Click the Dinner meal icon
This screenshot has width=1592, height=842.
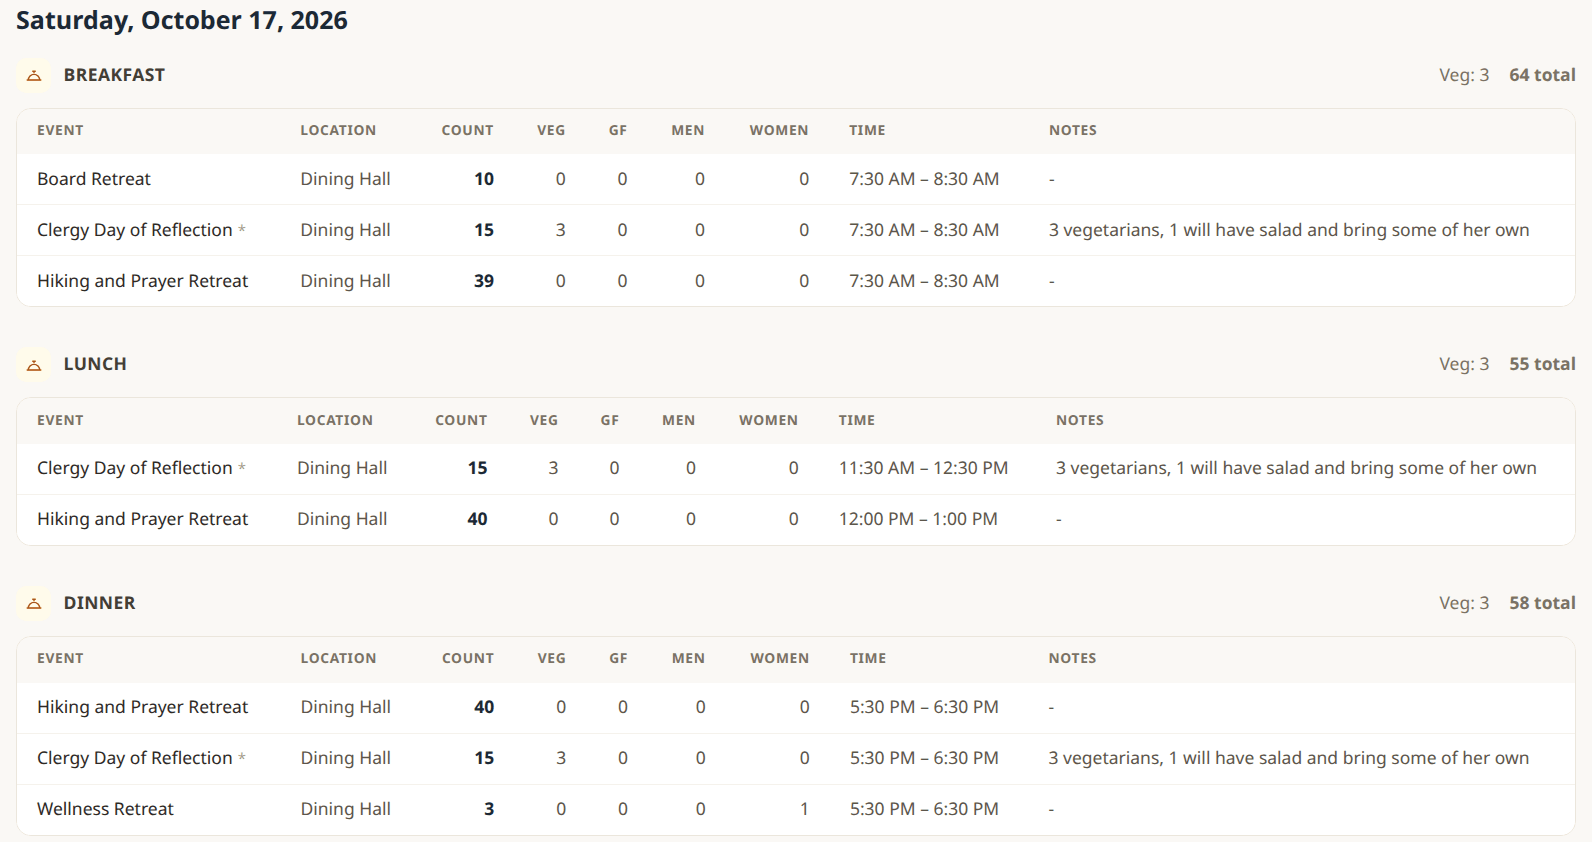tap(34, 604)
